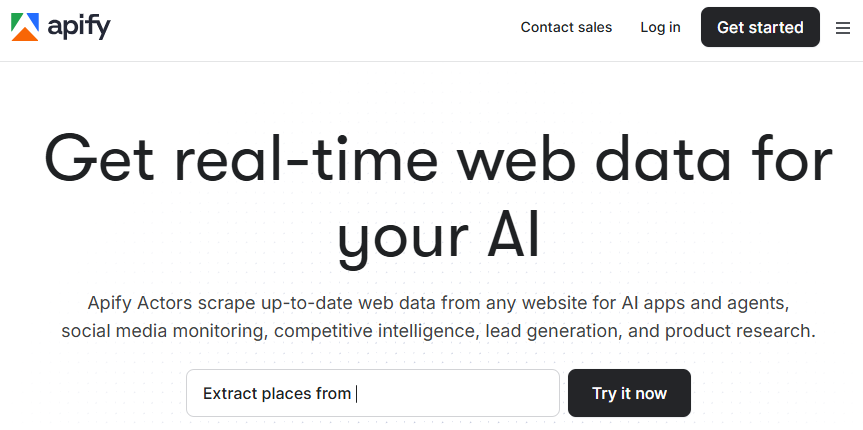Click the blinking text cursor in the prompt box

(x=356, y=393)
